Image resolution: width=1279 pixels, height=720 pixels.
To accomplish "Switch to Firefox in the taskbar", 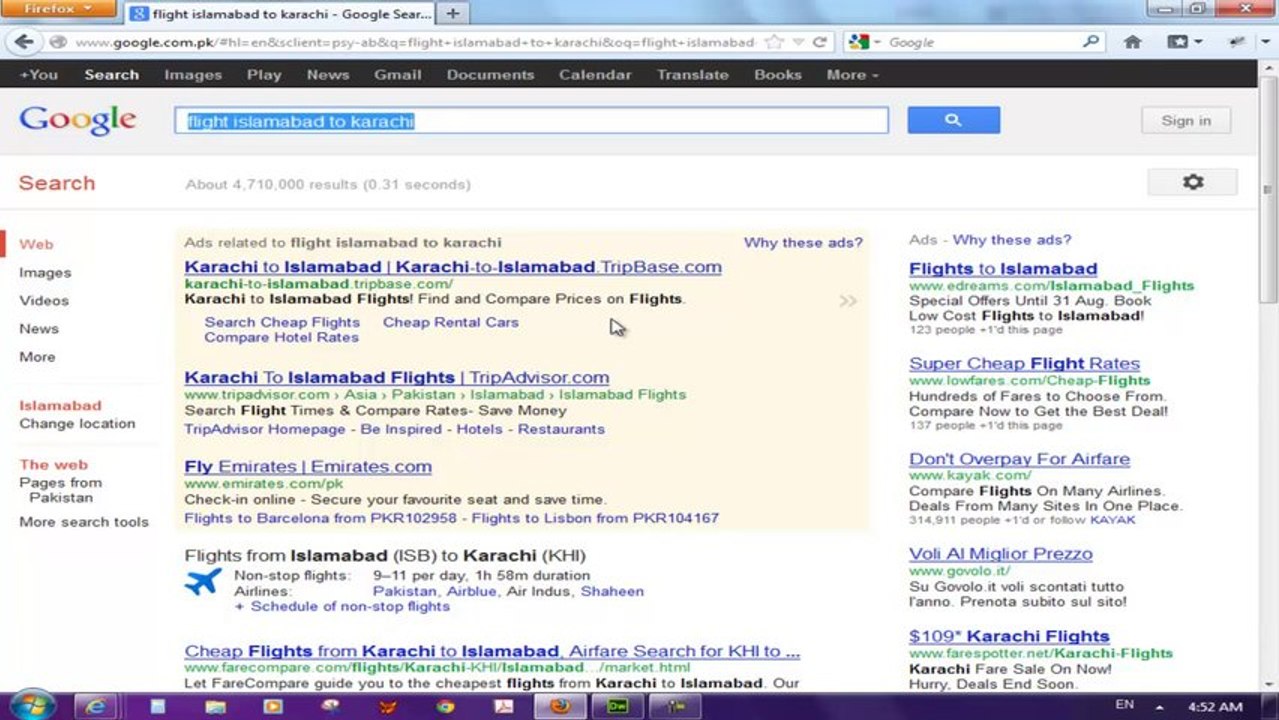I will [562, 705].
